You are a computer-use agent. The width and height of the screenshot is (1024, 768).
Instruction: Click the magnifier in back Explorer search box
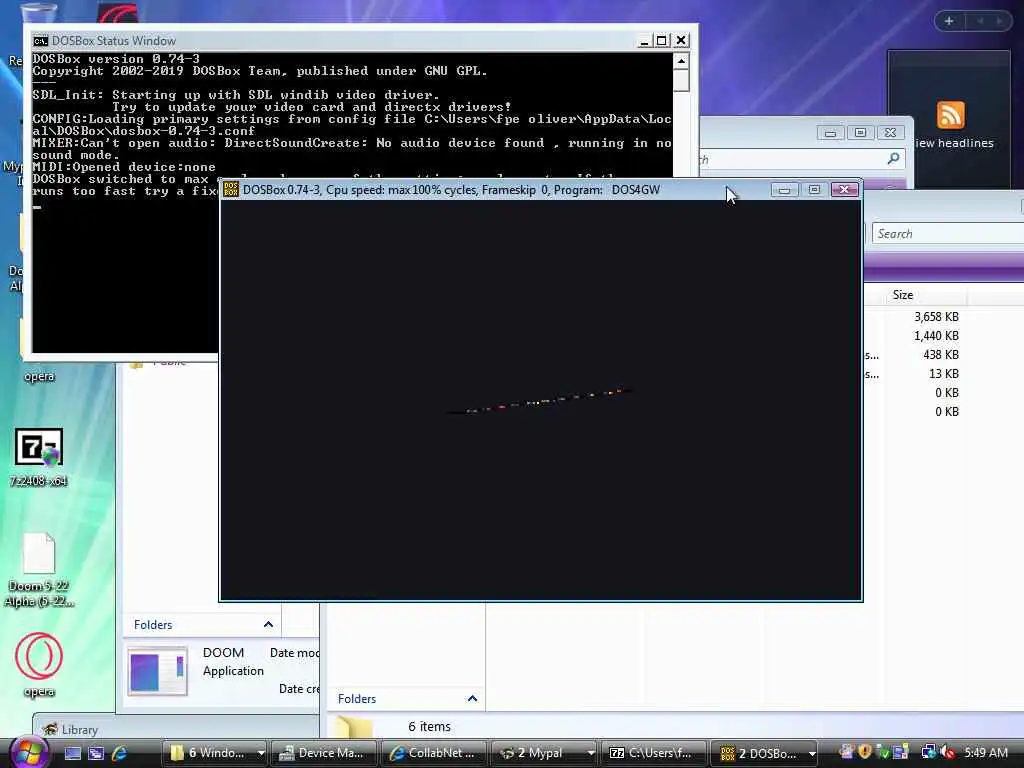point(893,158)
